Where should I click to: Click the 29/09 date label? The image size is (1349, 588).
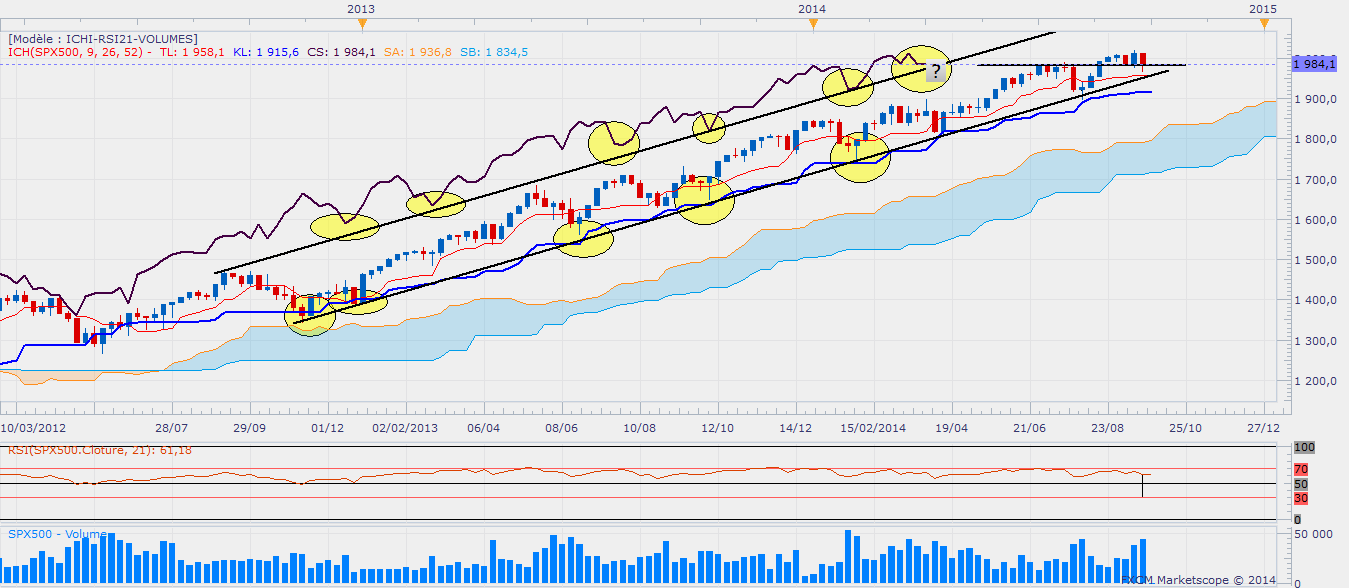(x=250, y=427)
